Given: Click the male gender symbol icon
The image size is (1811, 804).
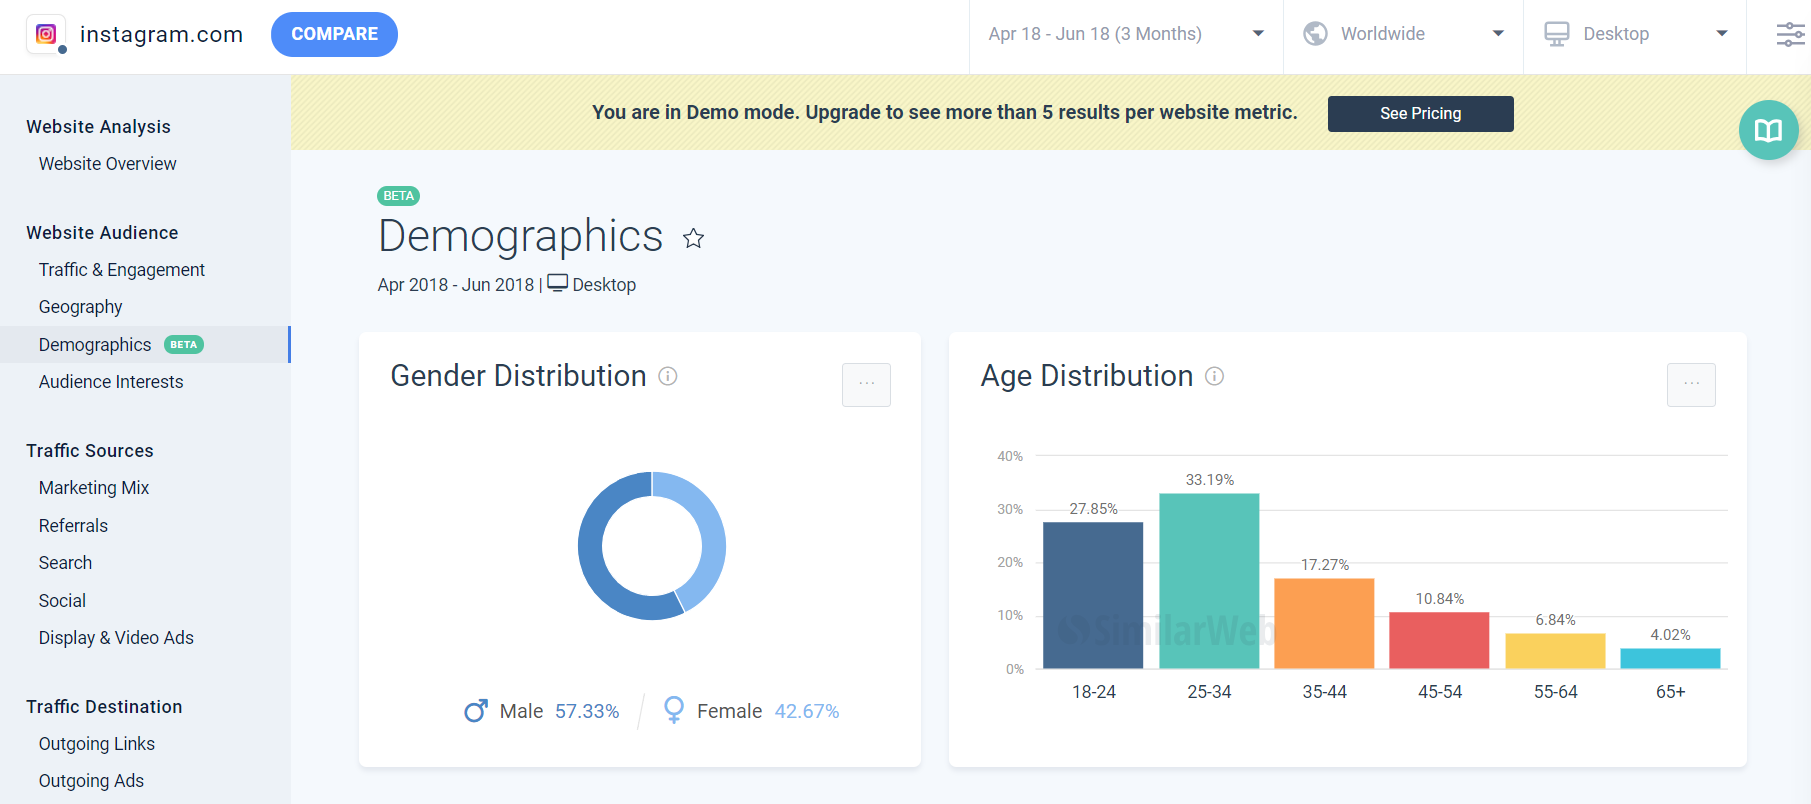Looking at the screenshot, I should [x=476, y=711].
